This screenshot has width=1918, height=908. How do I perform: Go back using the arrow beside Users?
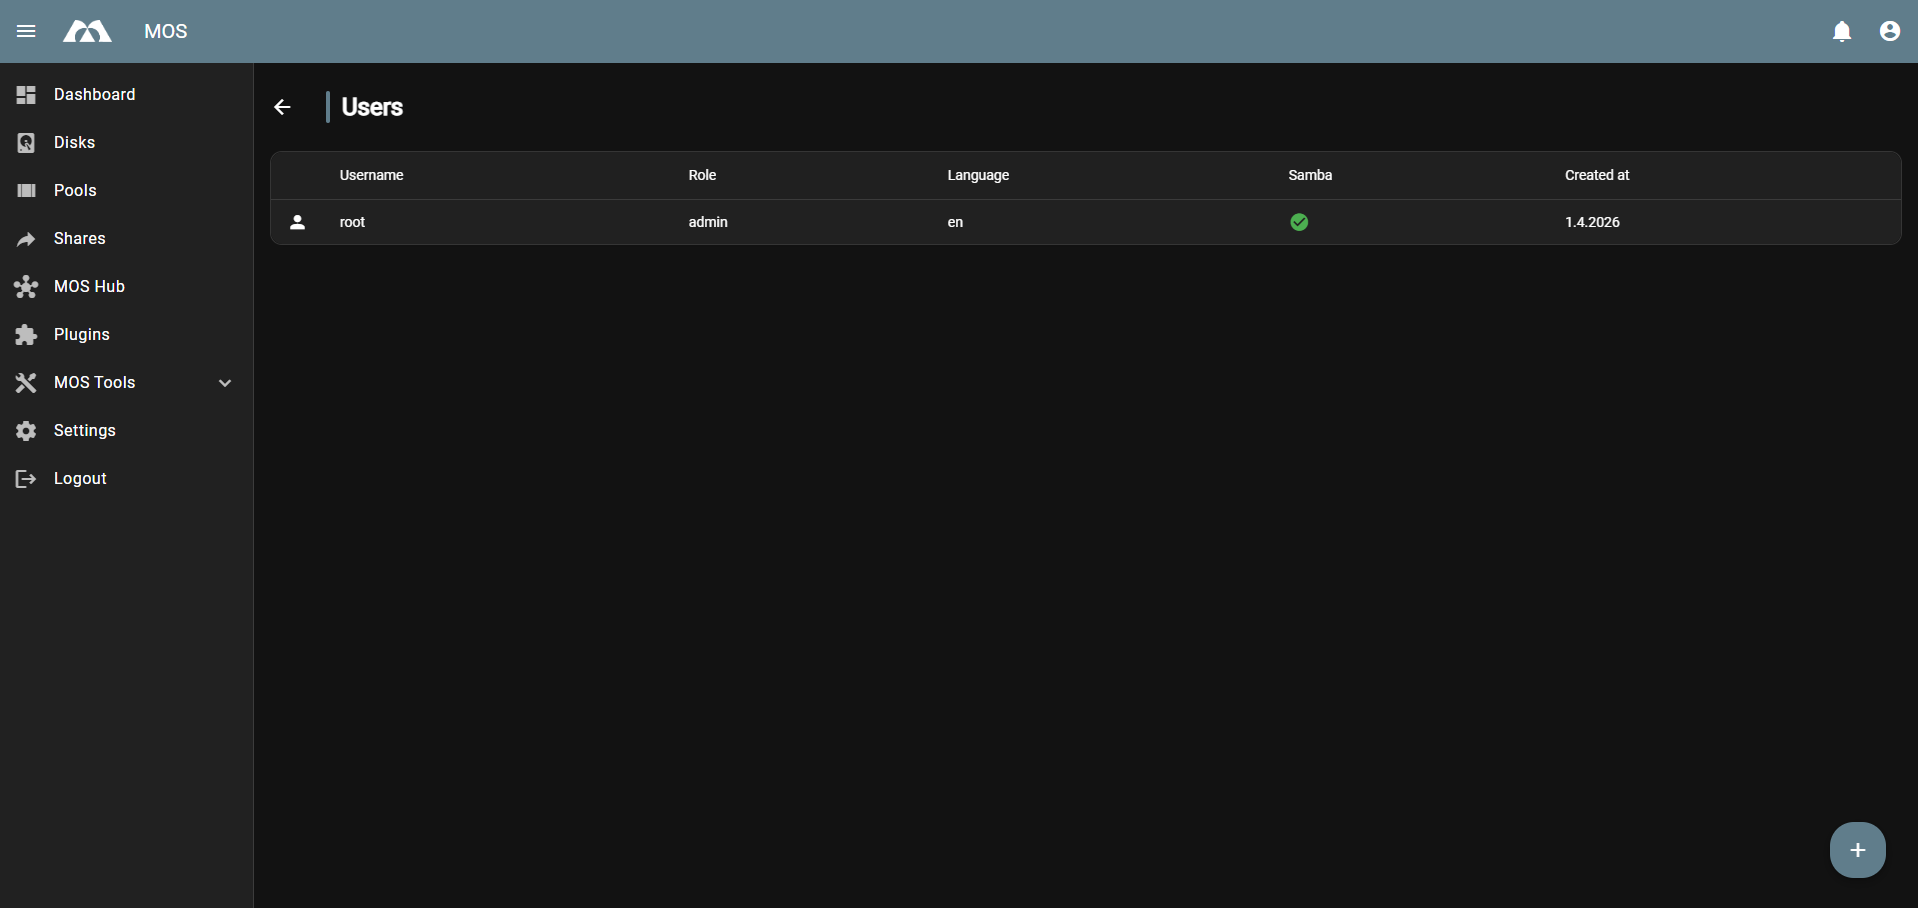283,107
